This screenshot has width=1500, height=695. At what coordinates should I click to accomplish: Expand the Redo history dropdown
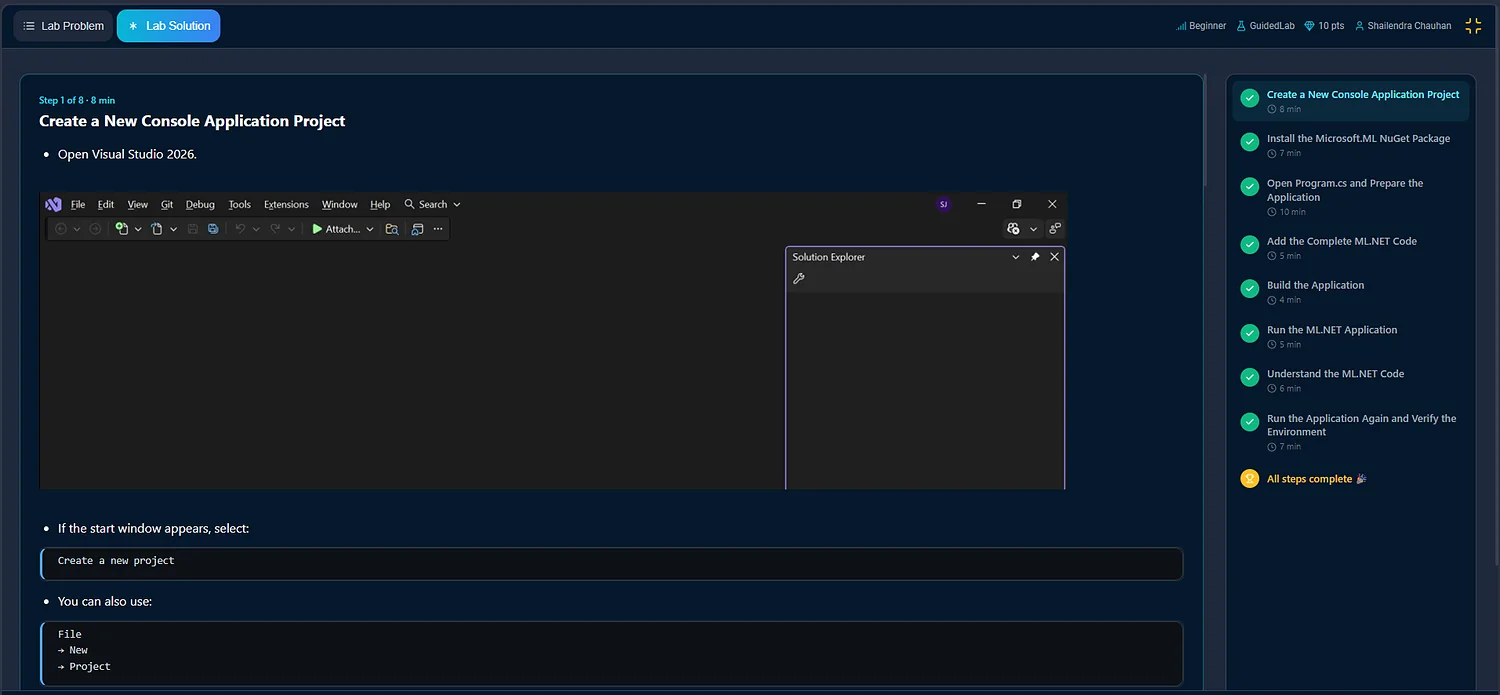(x=292, y=229)
